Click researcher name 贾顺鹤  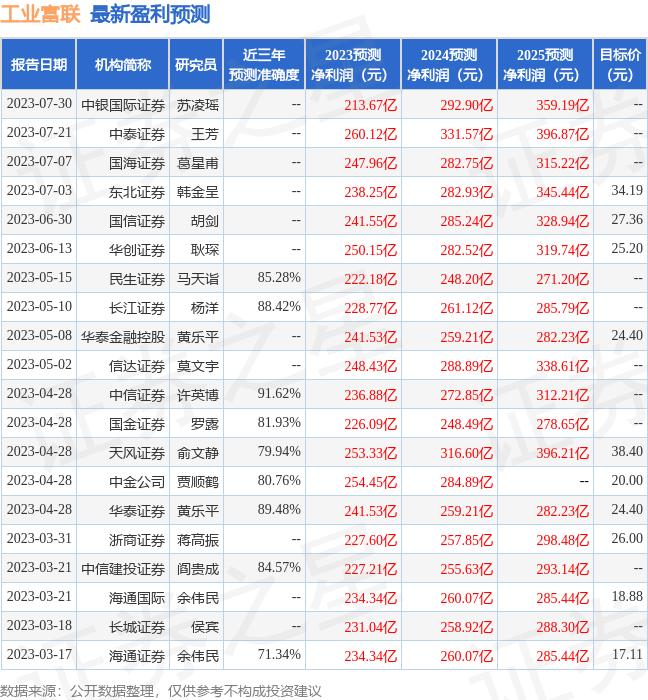[198, 483]
